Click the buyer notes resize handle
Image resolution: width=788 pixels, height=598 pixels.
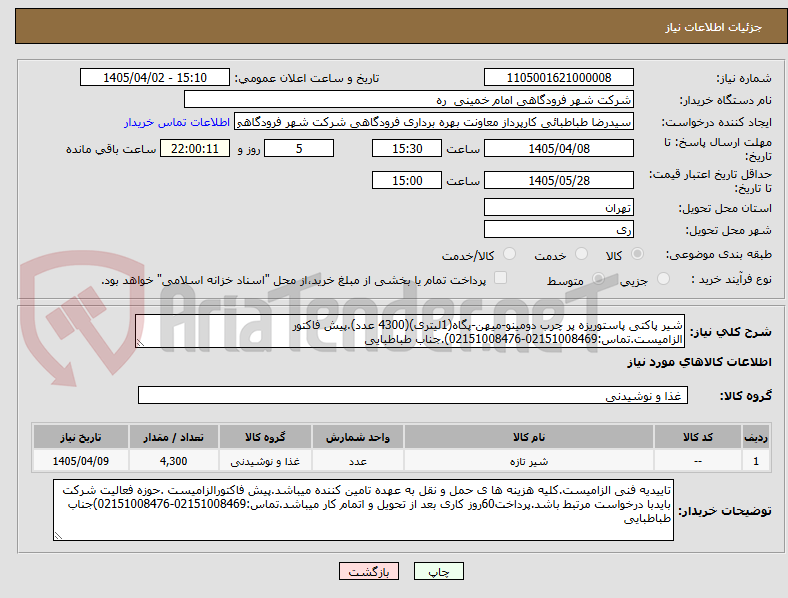[x=58, y=536]
